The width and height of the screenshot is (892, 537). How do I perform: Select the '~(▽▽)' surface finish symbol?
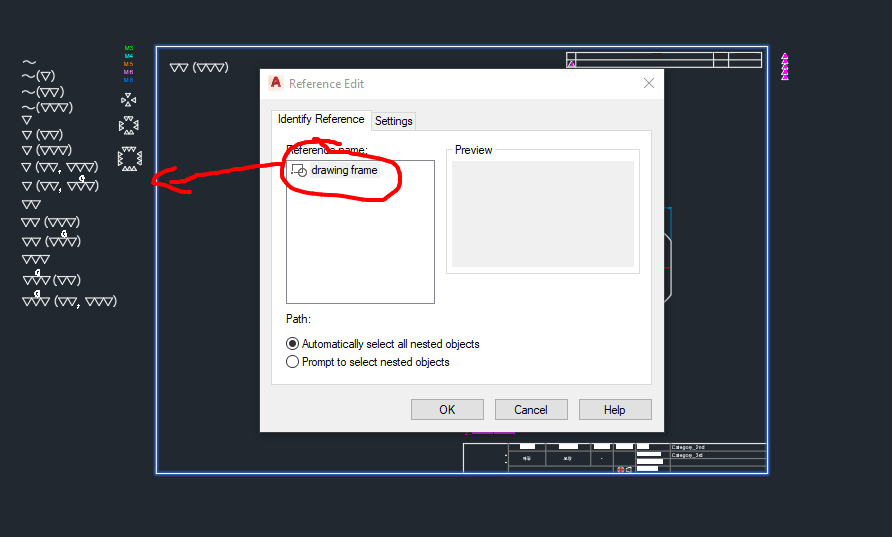pos(43,92)
